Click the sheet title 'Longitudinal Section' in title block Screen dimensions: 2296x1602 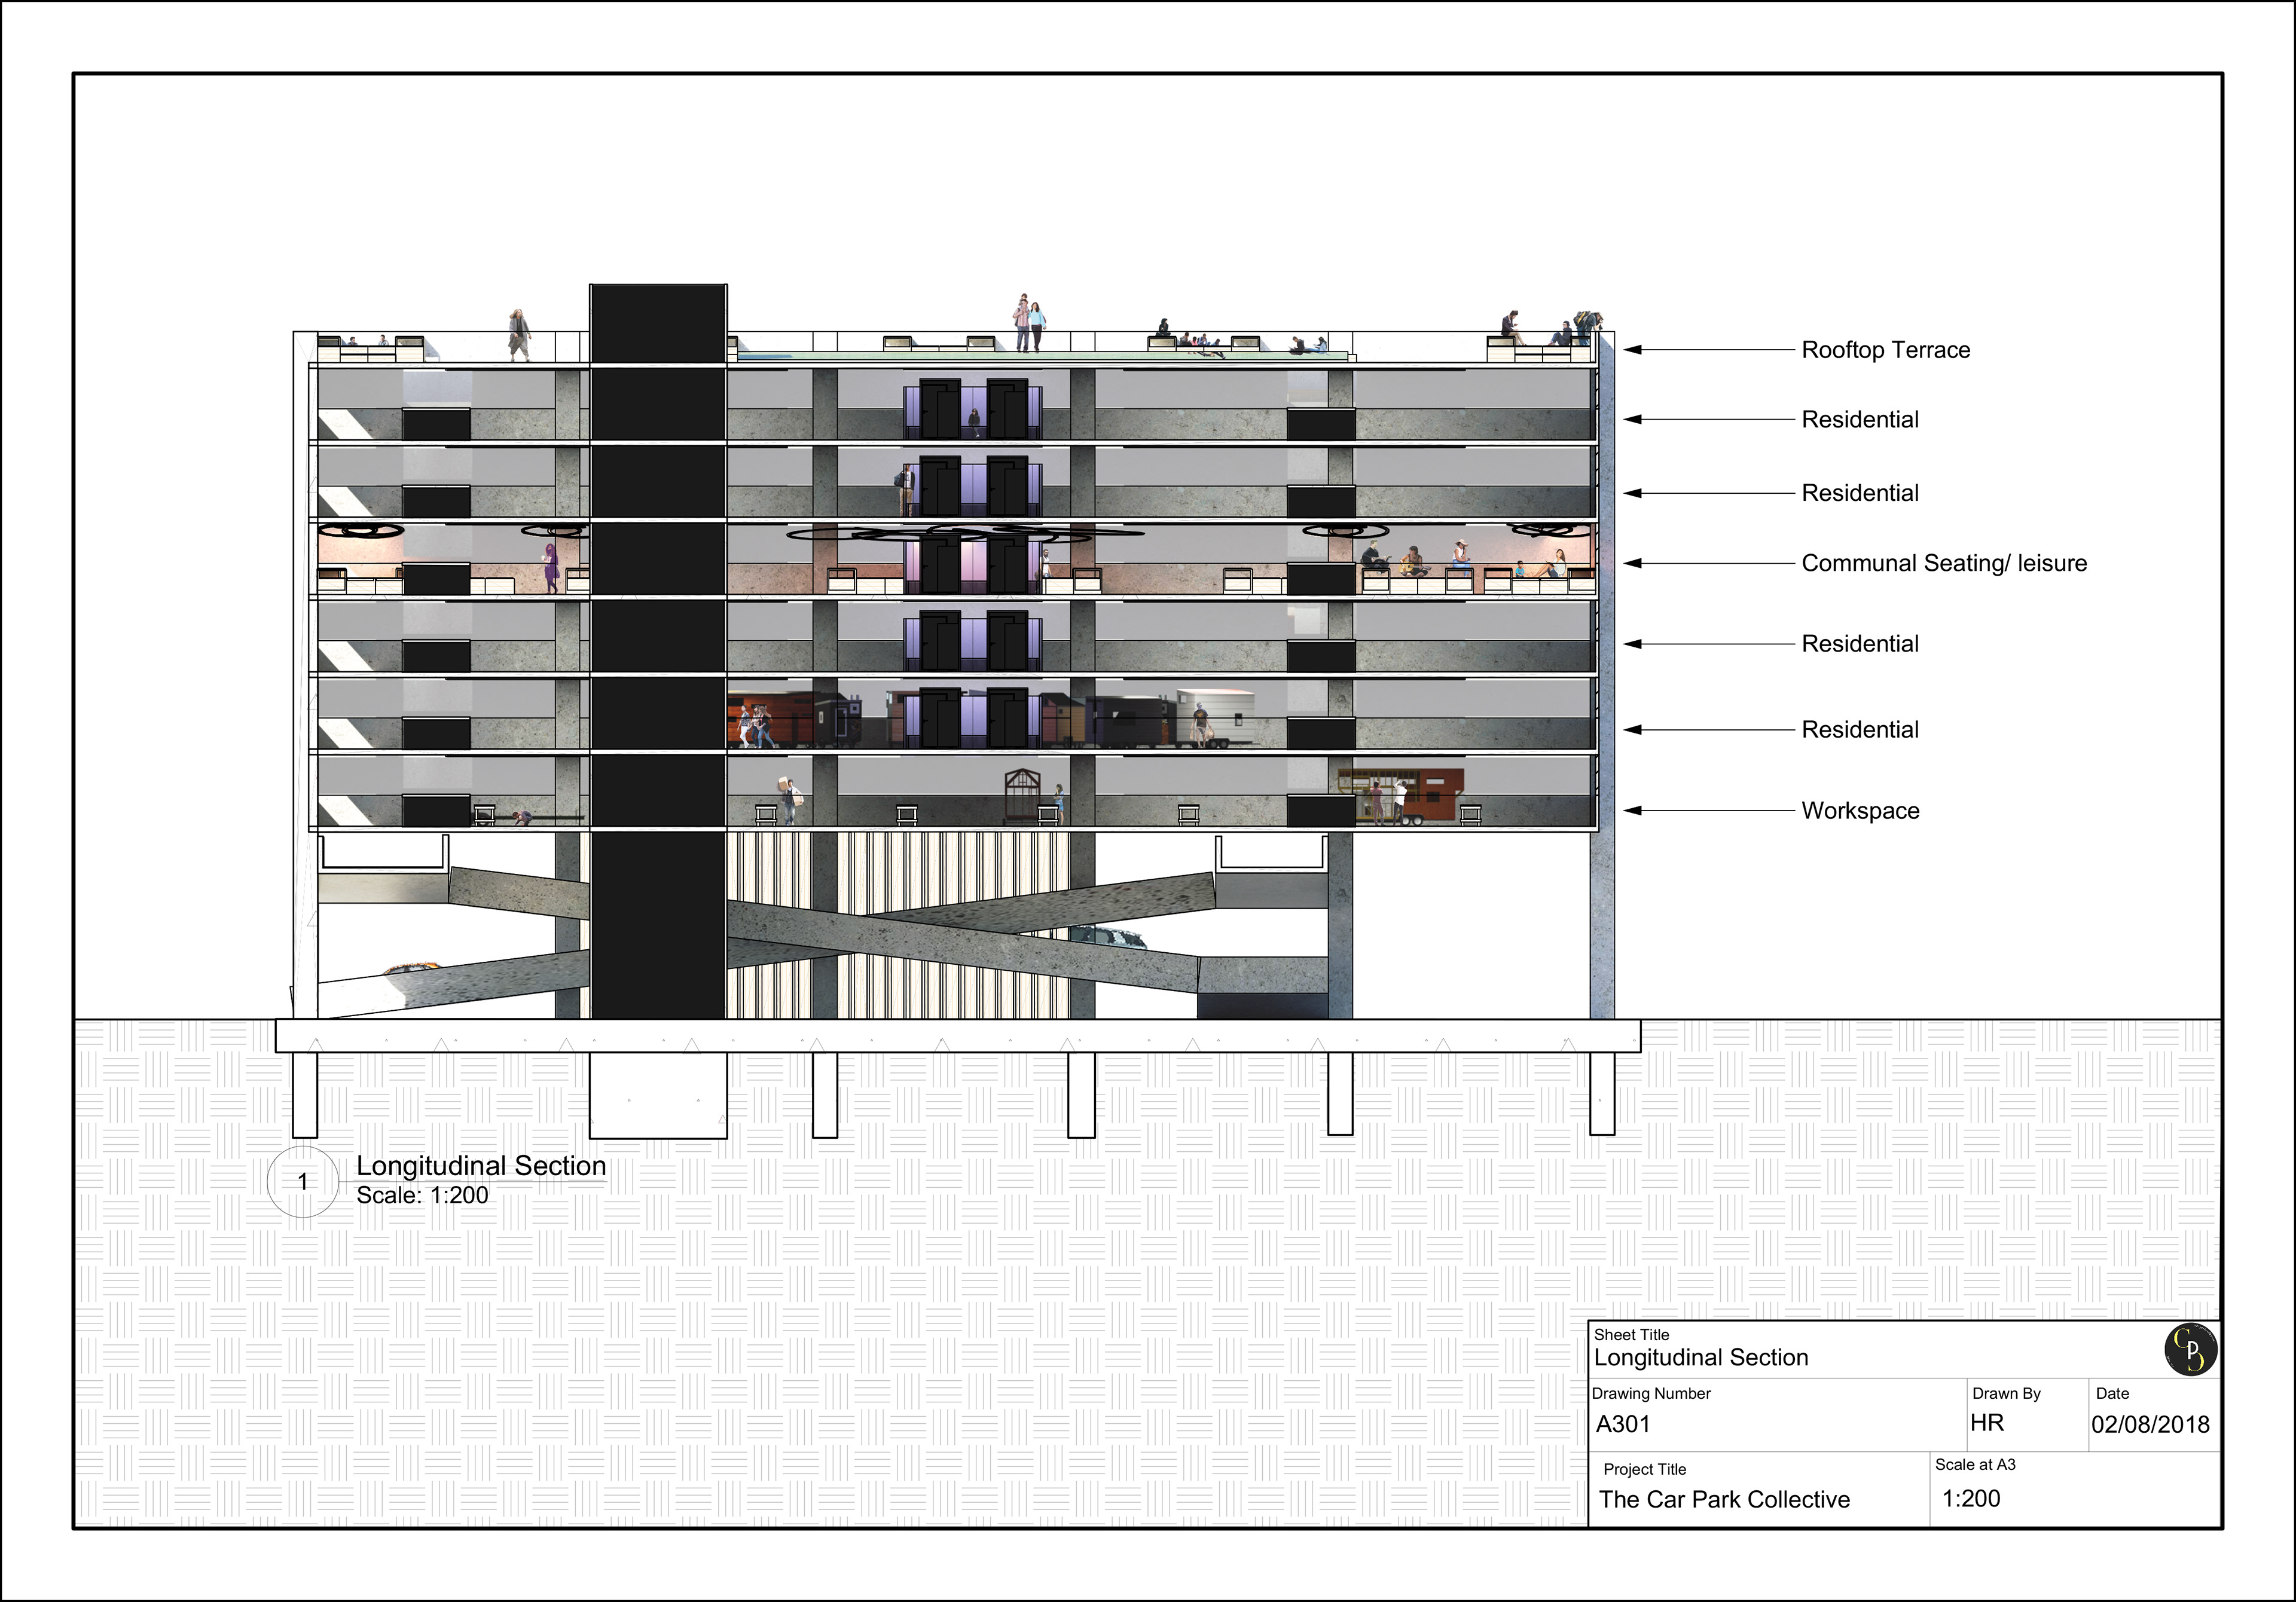(x=1701, y=1357)
